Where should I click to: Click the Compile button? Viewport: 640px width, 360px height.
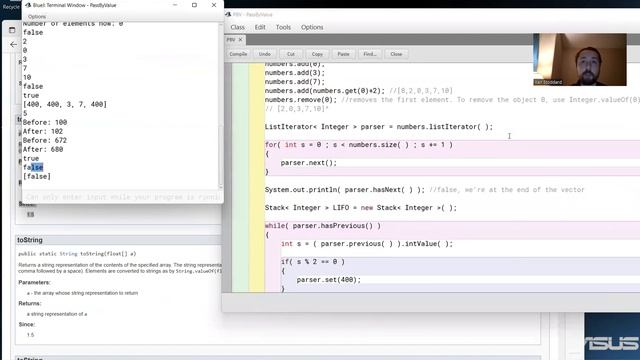coord(238,54)
